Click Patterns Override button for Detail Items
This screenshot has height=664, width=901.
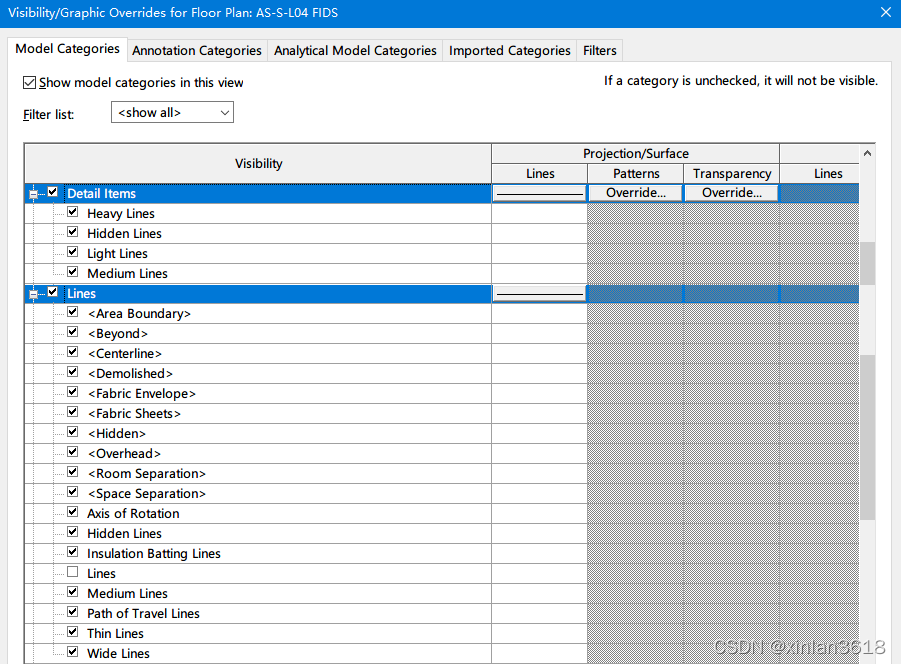tap(636, 193)
